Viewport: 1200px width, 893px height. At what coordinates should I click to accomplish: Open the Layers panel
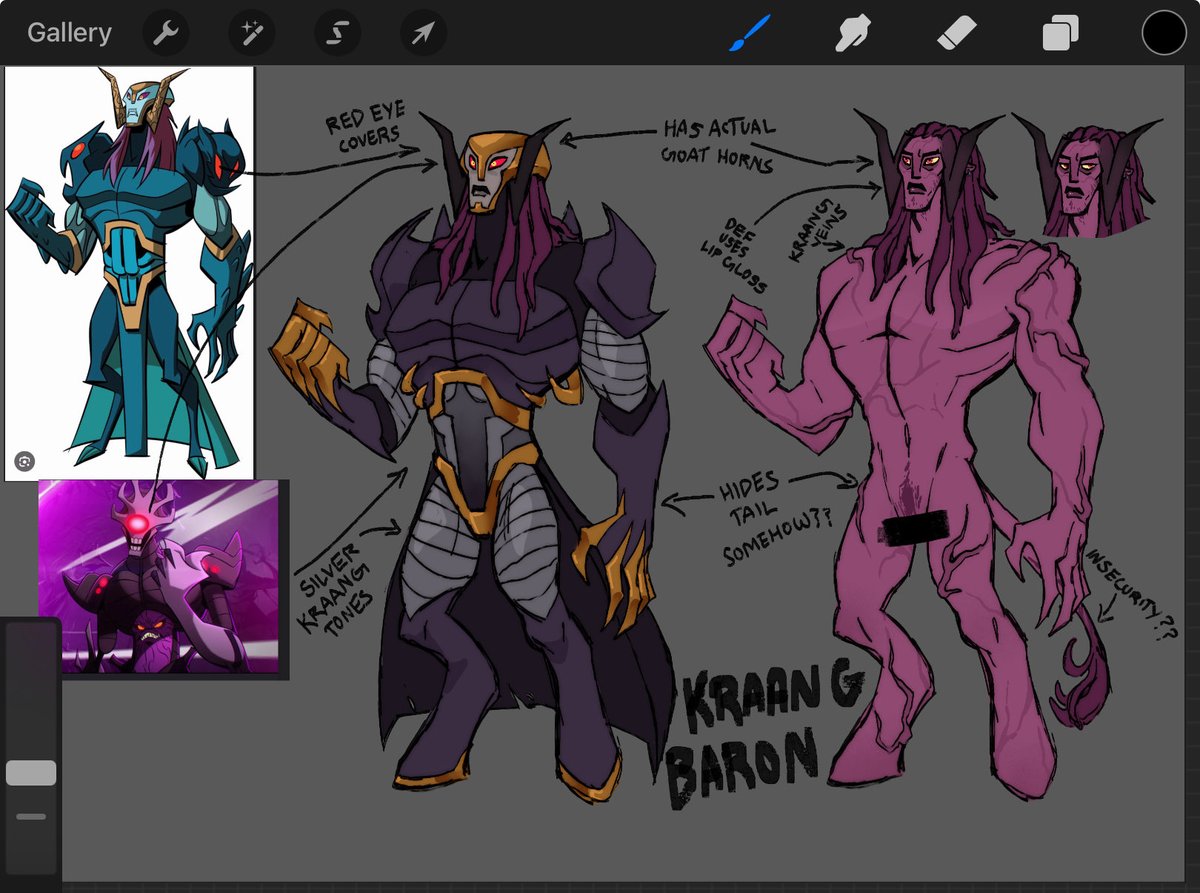(x=1060, y=34)
